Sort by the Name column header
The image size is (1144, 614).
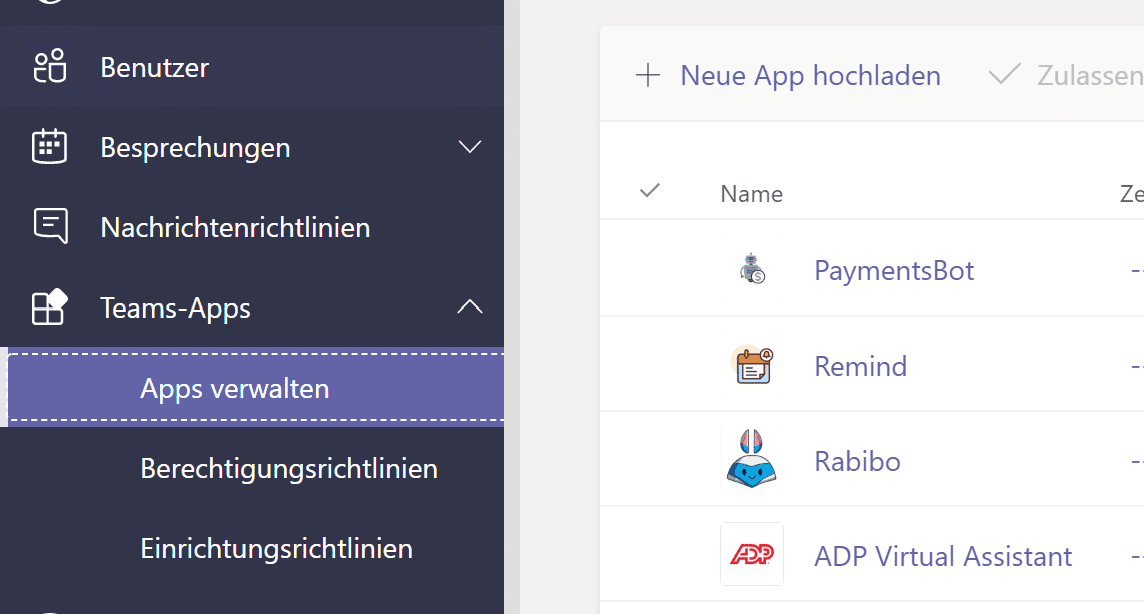[751, 194]
